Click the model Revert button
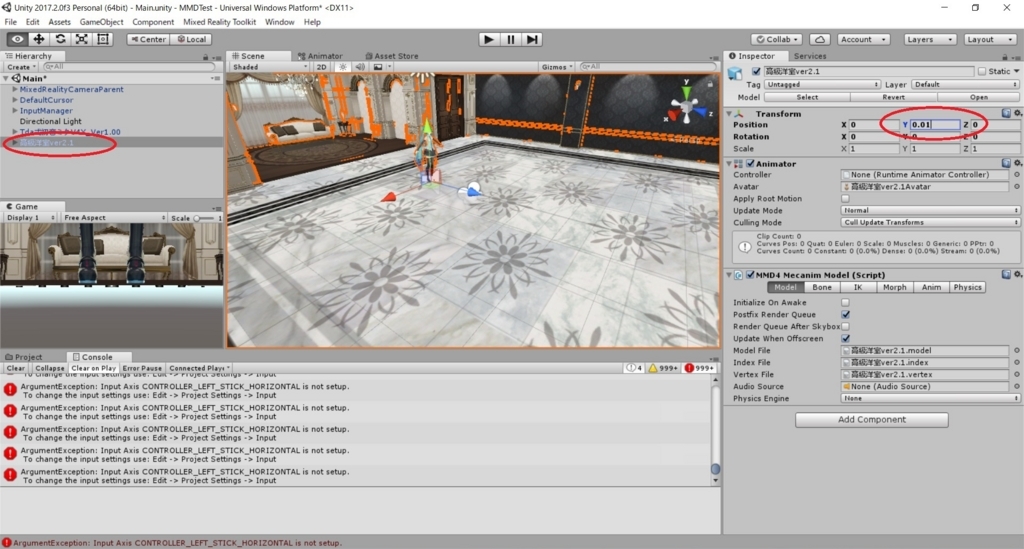The image size is (1024, 549). [893, 97]
